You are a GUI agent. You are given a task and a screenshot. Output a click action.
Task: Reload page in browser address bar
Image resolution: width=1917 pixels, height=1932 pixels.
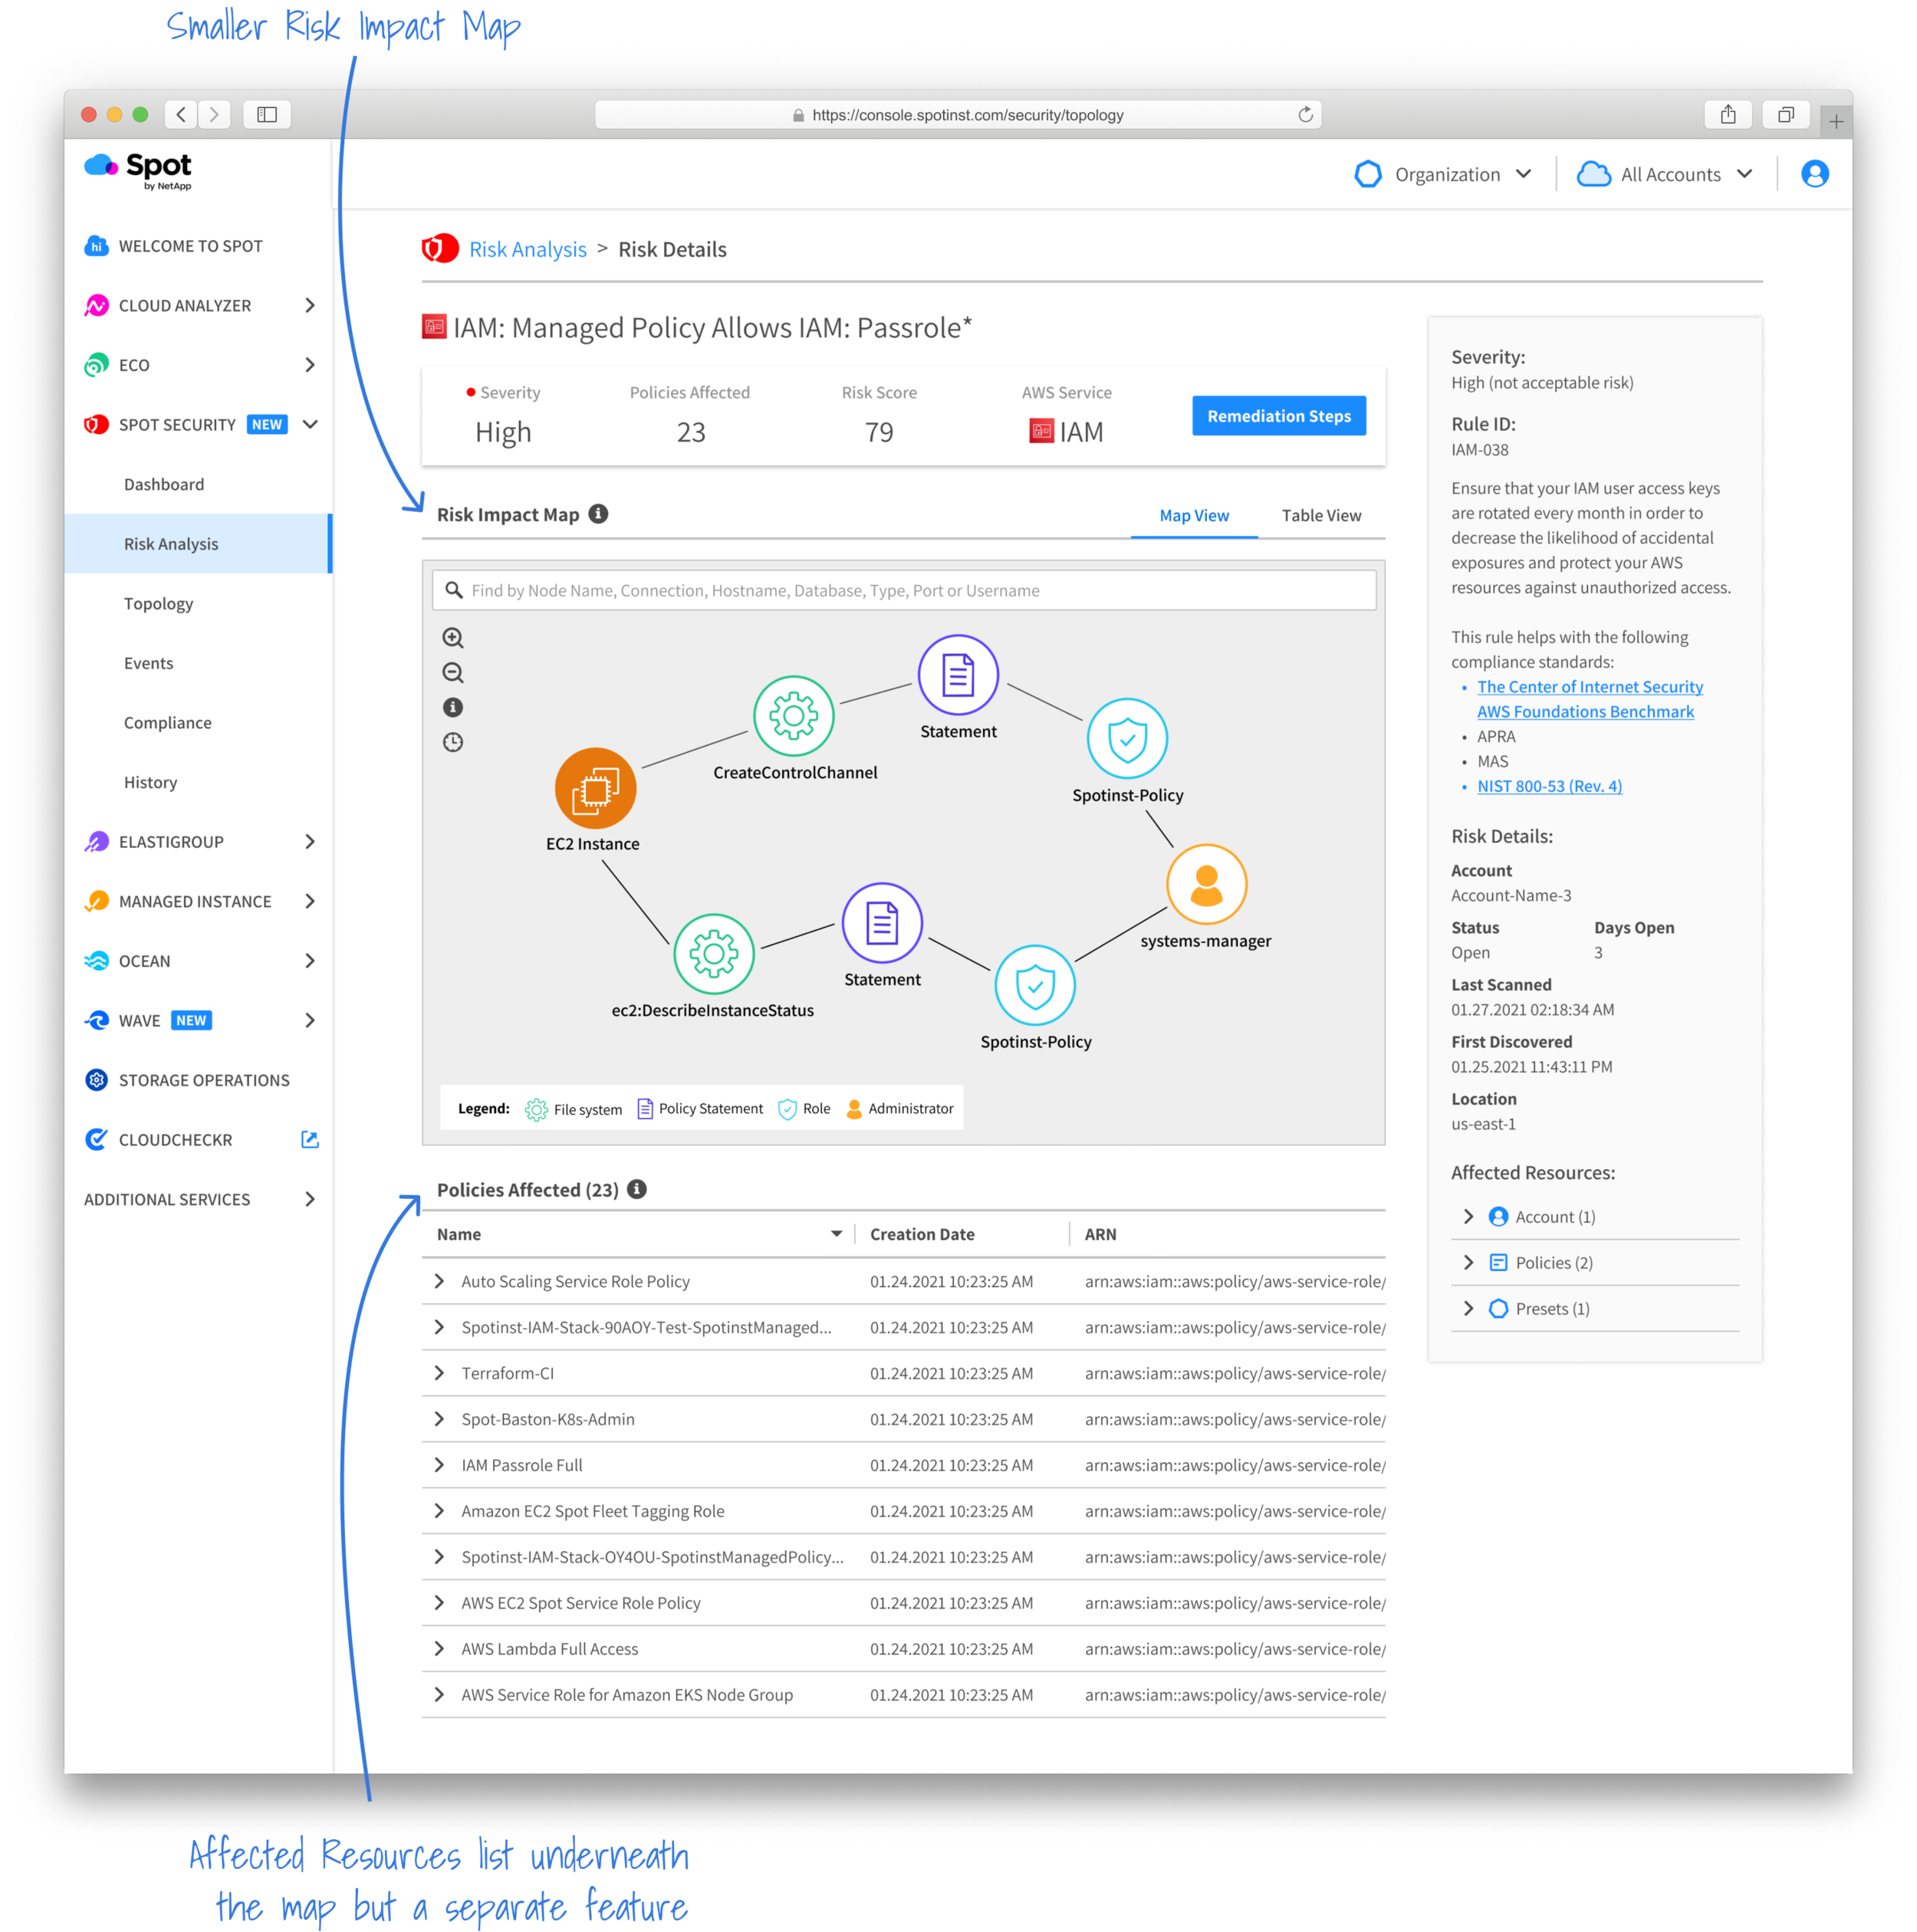tap(1305, 115)
